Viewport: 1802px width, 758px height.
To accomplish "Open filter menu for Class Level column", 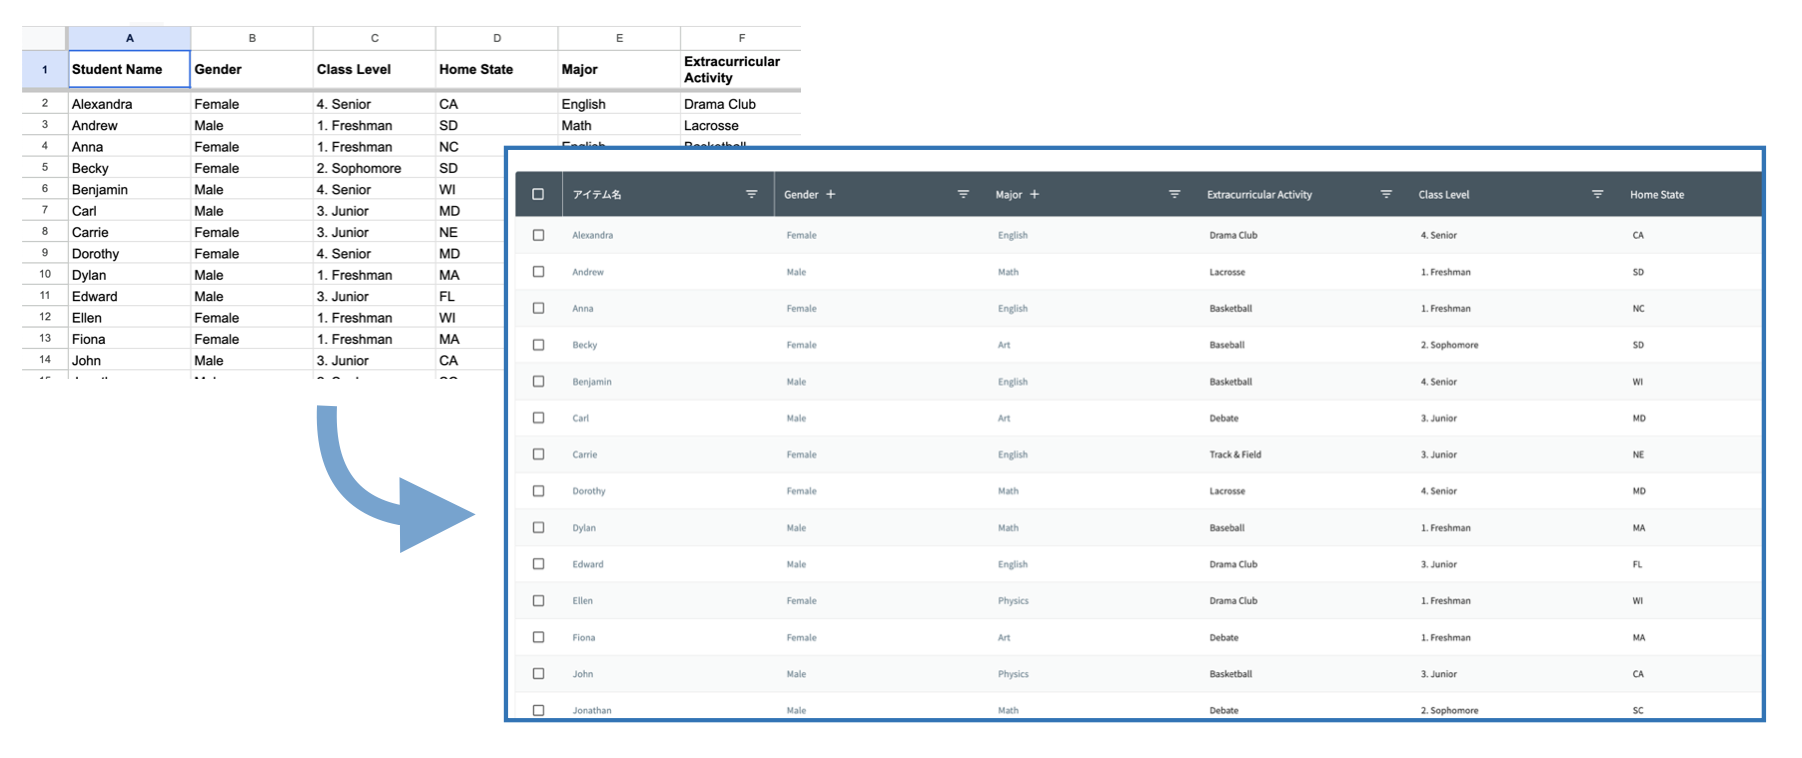I will [1597, 194].
